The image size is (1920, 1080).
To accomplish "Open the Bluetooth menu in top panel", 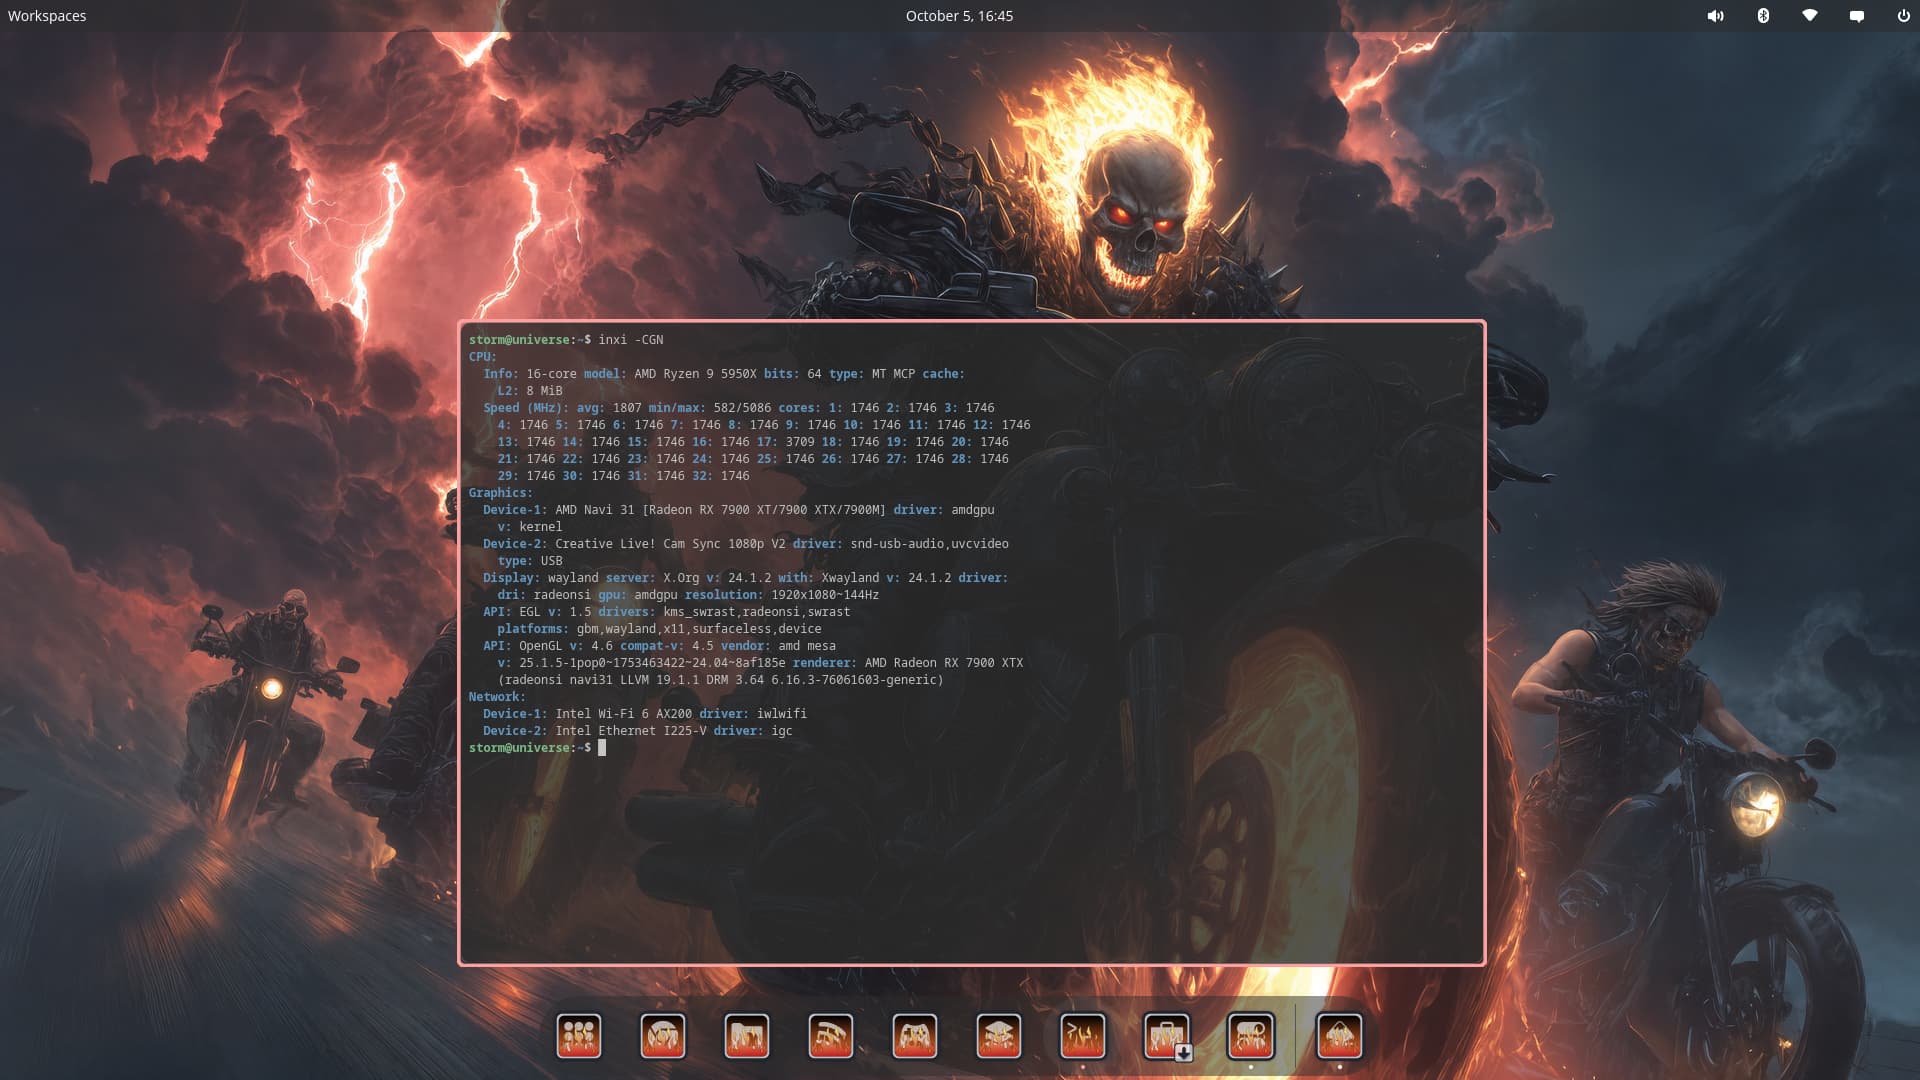I will click(1763, 16).
